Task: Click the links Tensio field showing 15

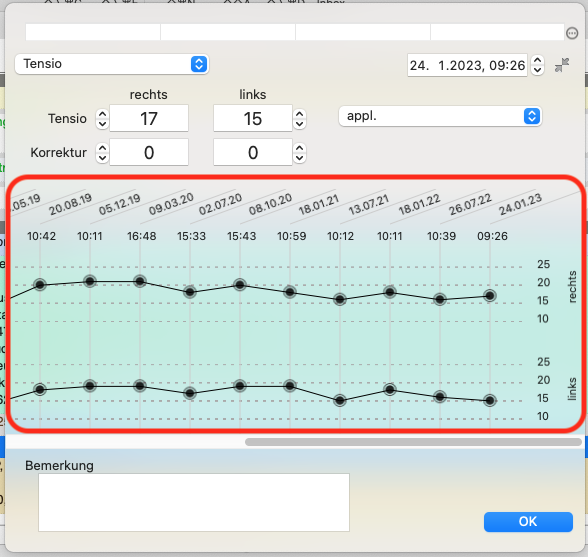Action: pos(253,119)
